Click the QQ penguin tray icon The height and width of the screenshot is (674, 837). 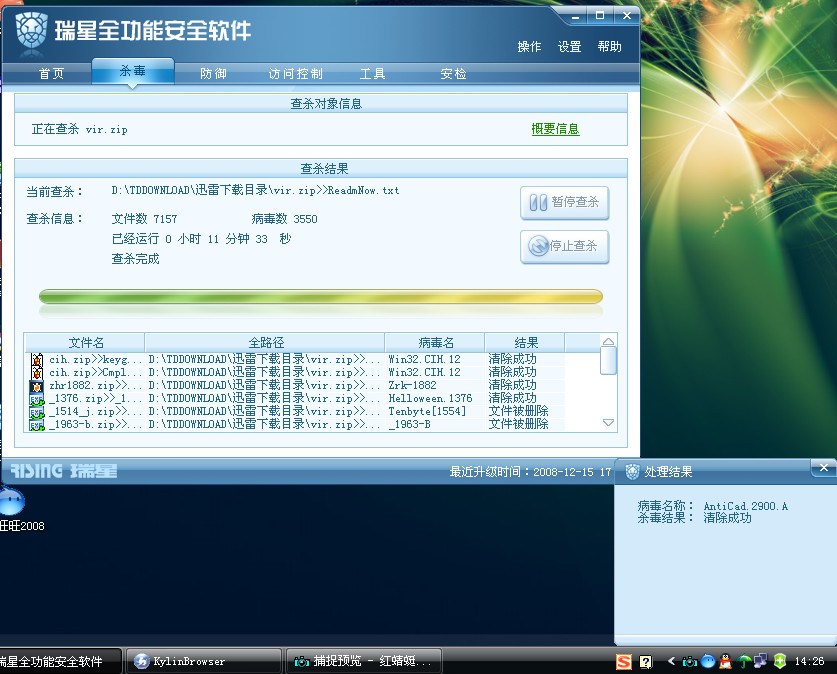725,662
